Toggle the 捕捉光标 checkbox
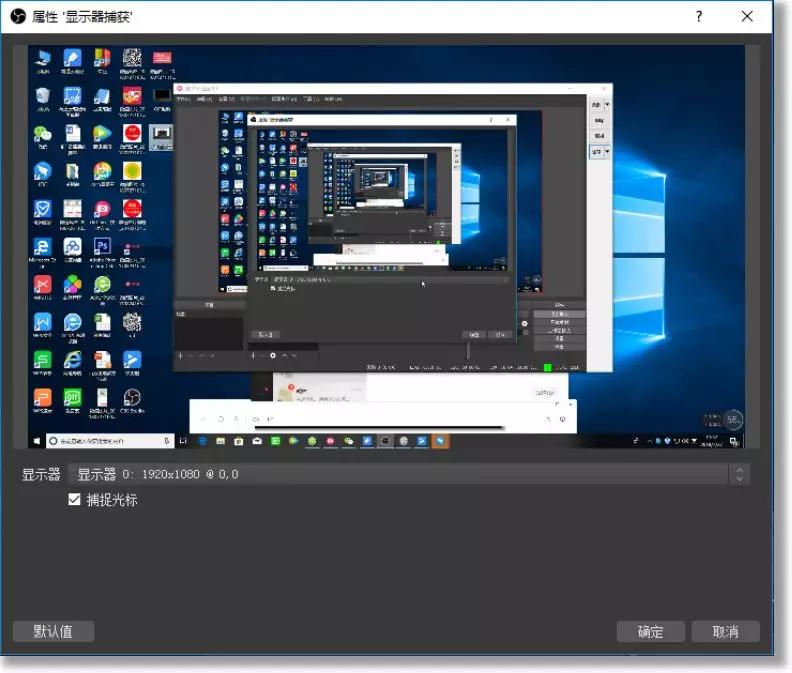The height and width of the screenshot is (673, 792). (x=74, y=500)
